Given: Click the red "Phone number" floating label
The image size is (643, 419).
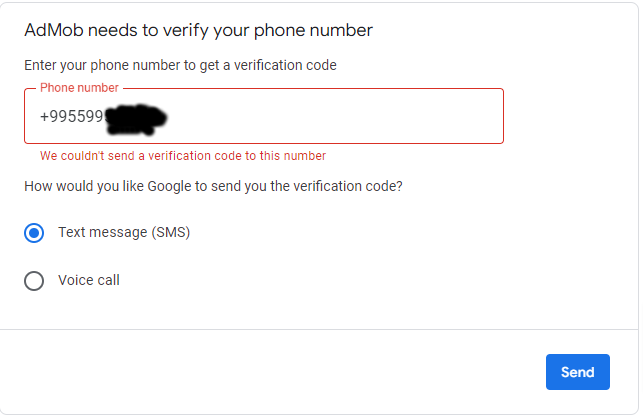Looking at the screenshot, I should 79,88.
